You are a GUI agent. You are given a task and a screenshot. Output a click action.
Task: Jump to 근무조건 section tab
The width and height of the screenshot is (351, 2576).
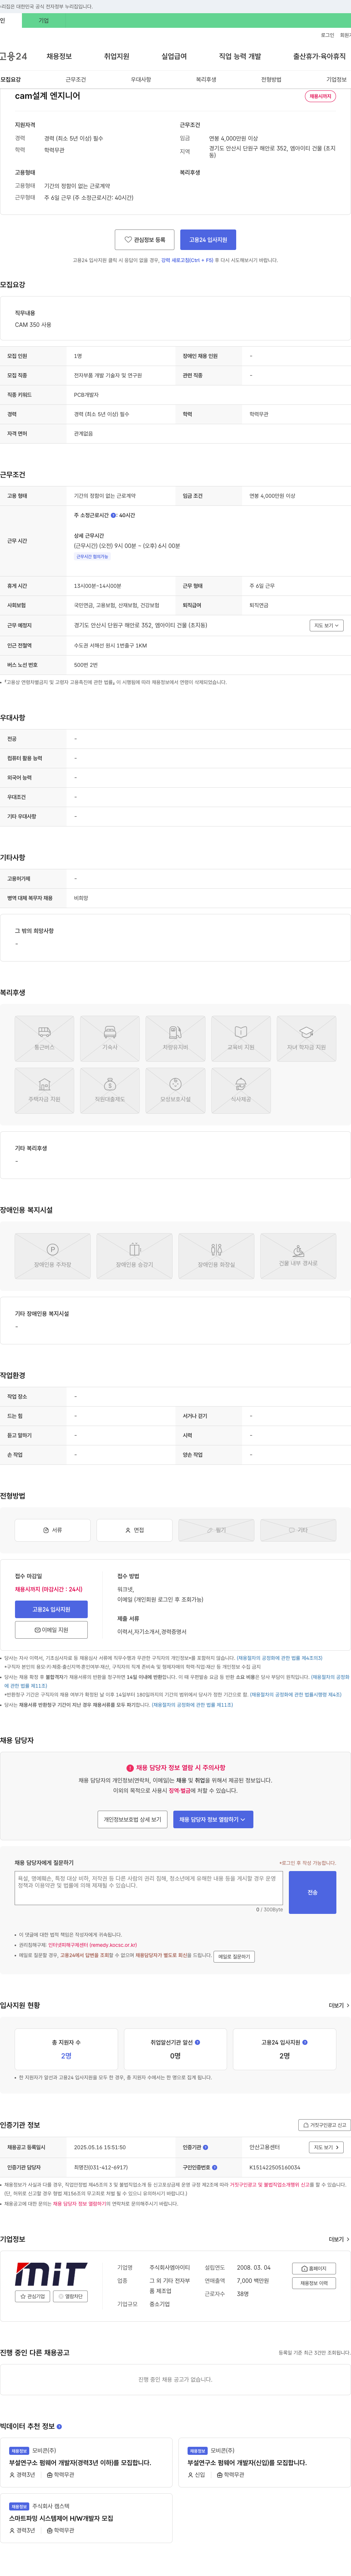(76, 79)
